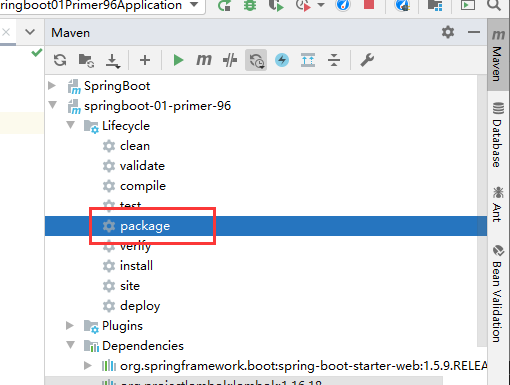Screen dimensions: 510x385
Task: Open Execute Maven Goal dialog
Action: pos(204,60)
